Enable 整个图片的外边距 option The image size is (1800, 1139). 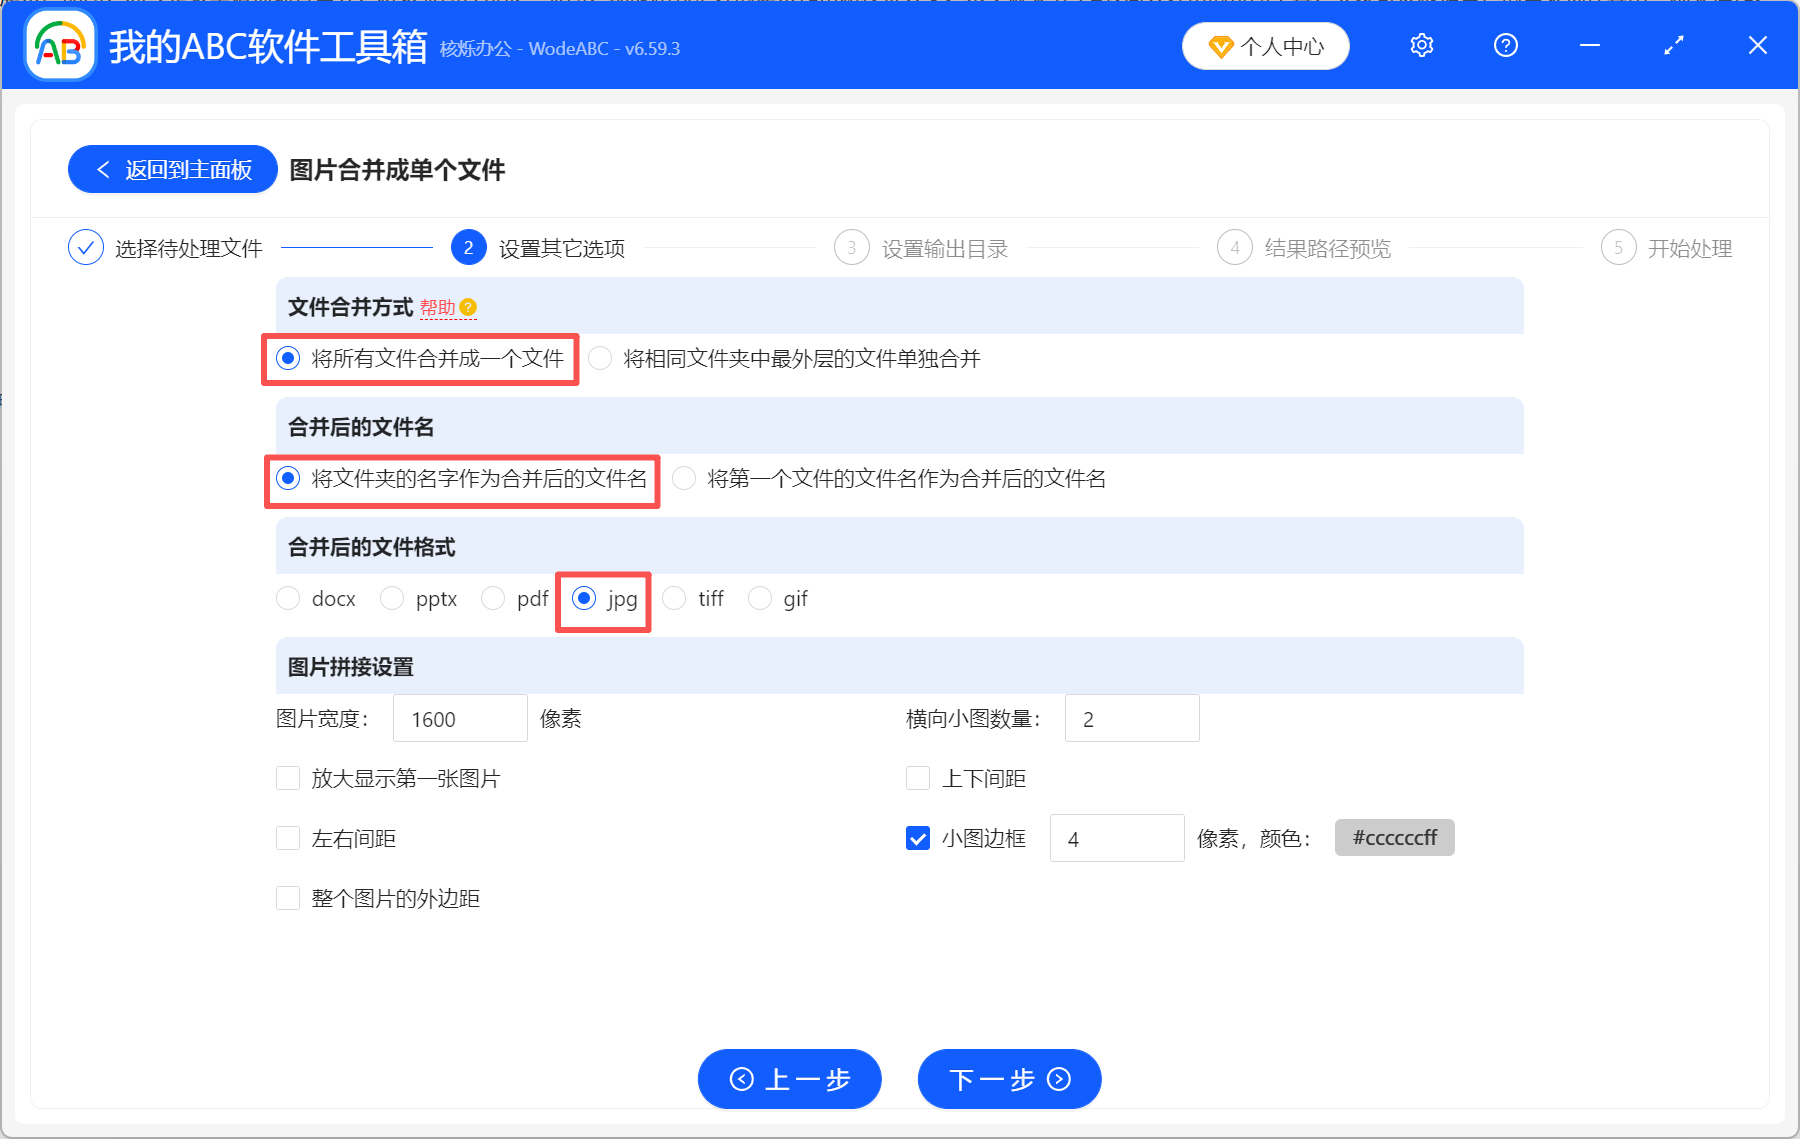click(287, 898)
